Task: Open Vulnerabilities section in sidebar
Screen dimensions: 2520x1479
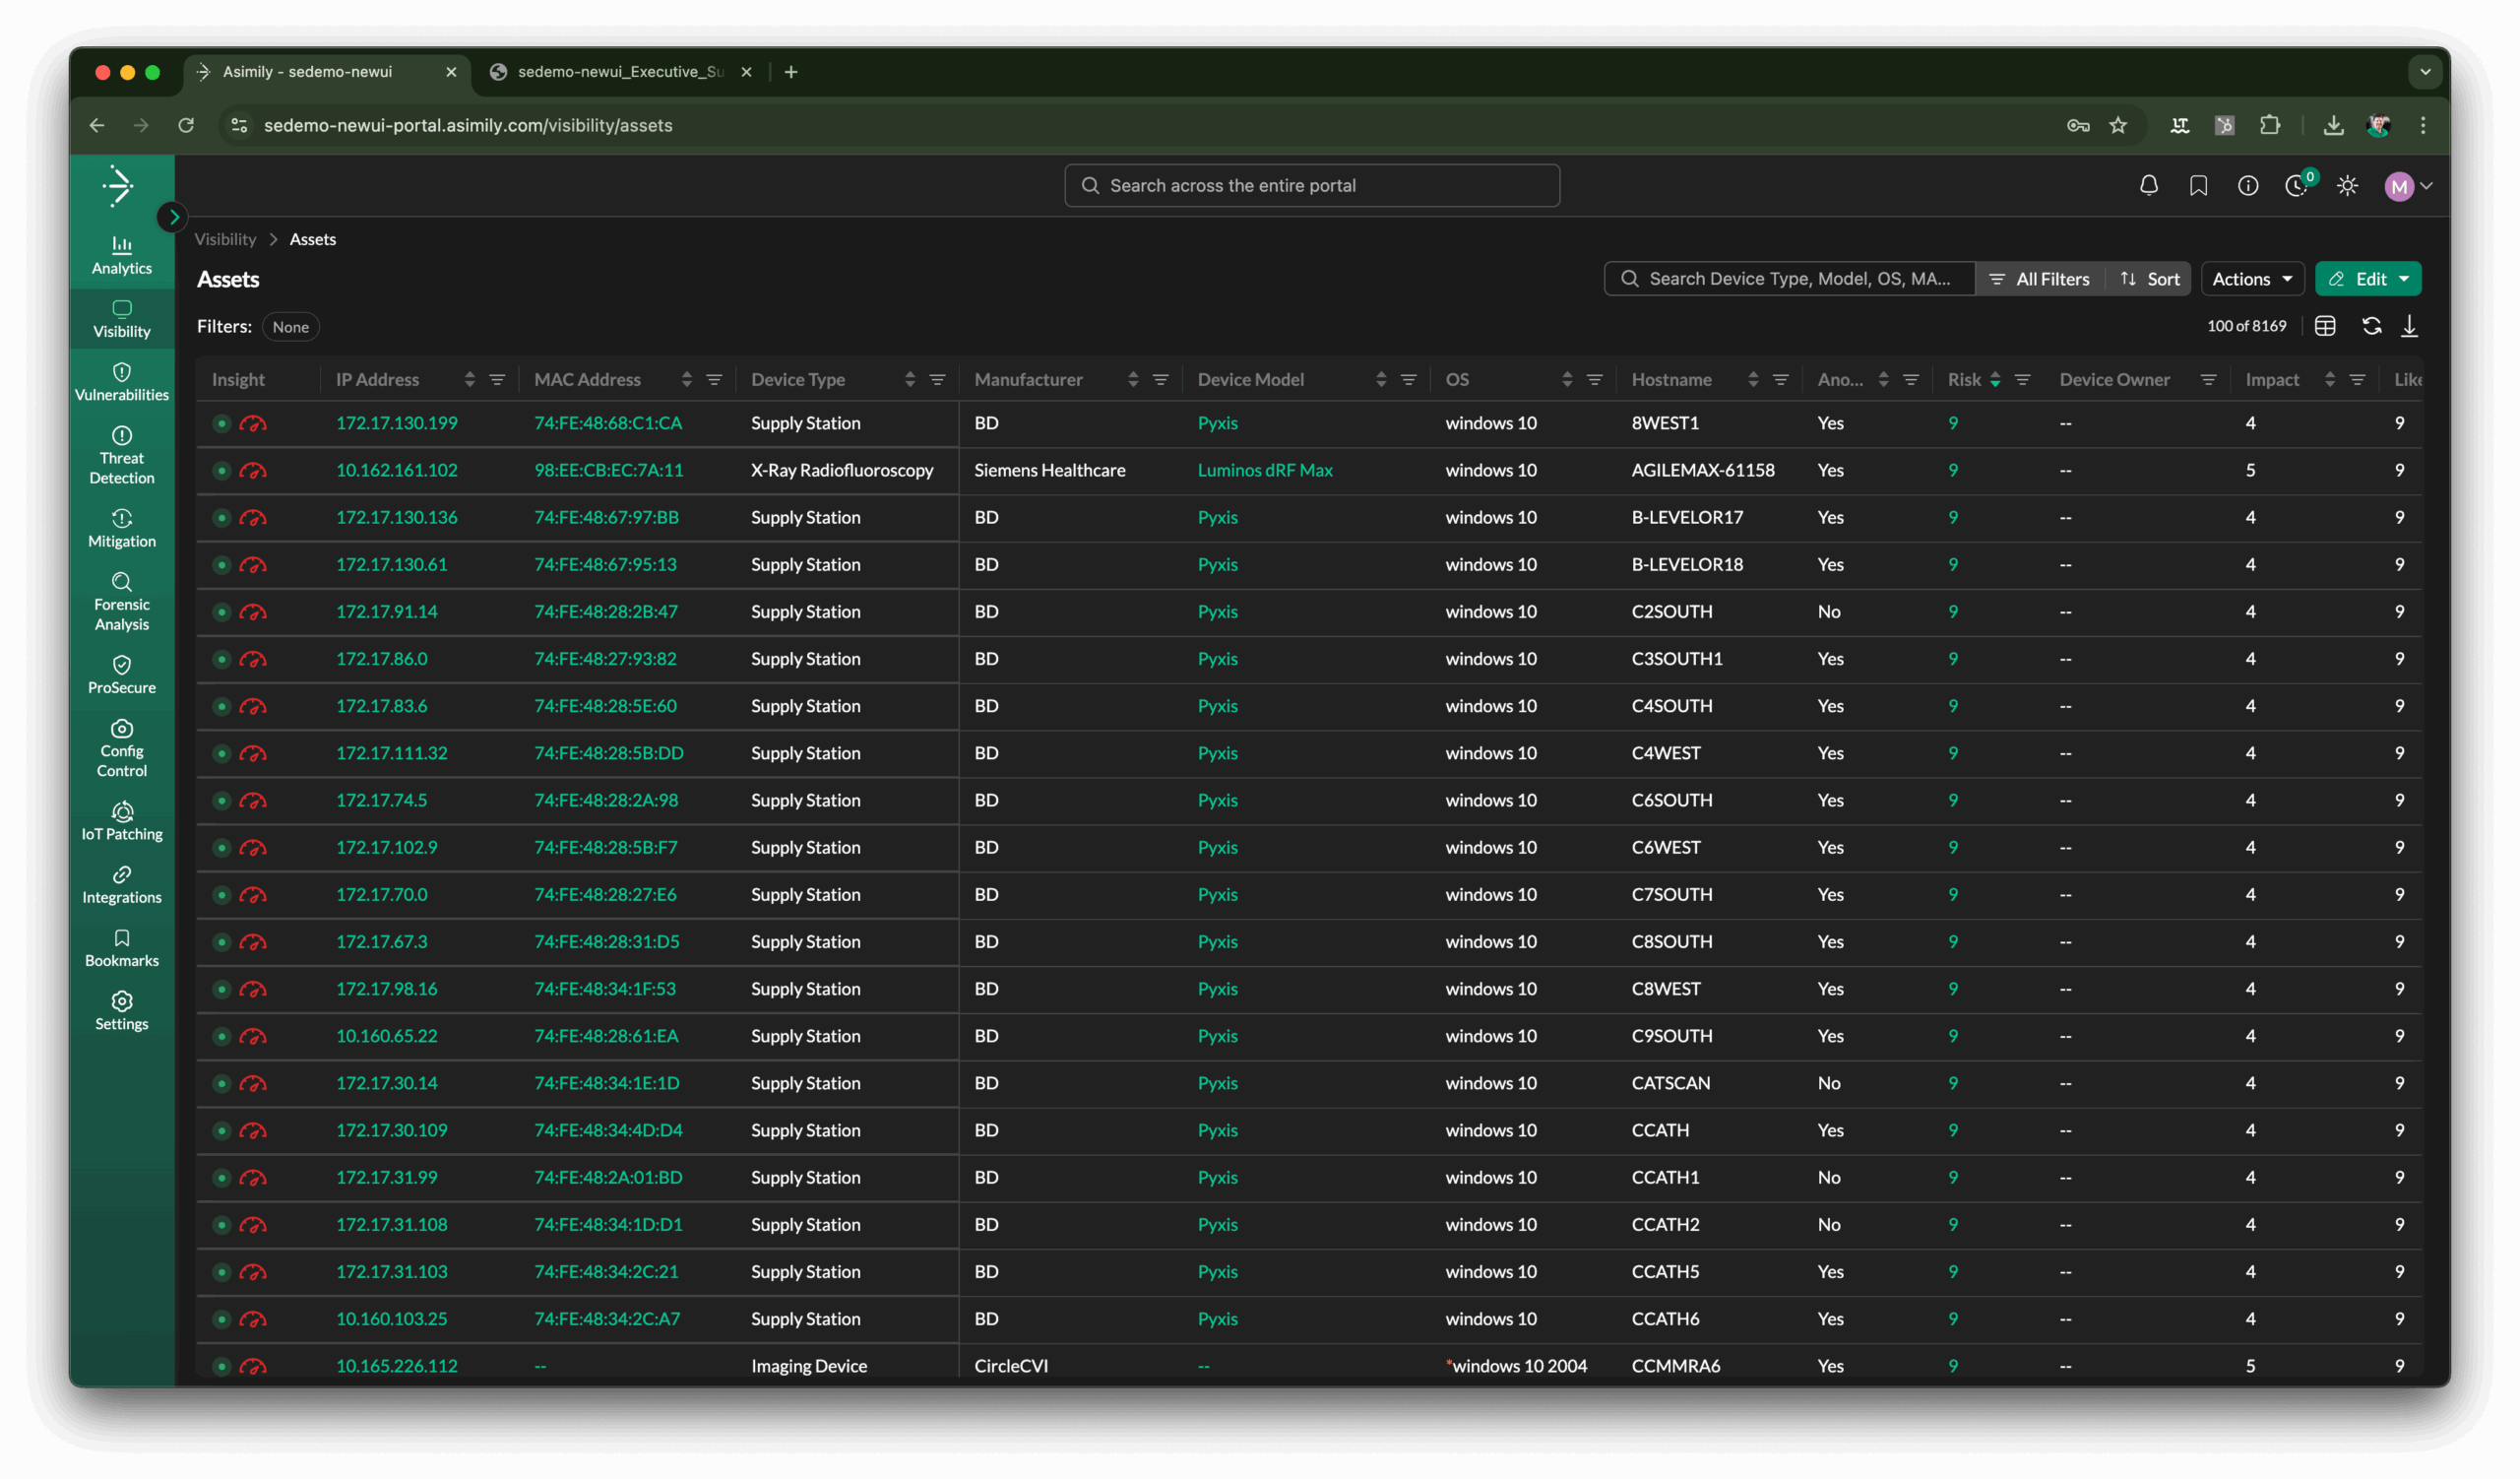Action: (122, 382)
